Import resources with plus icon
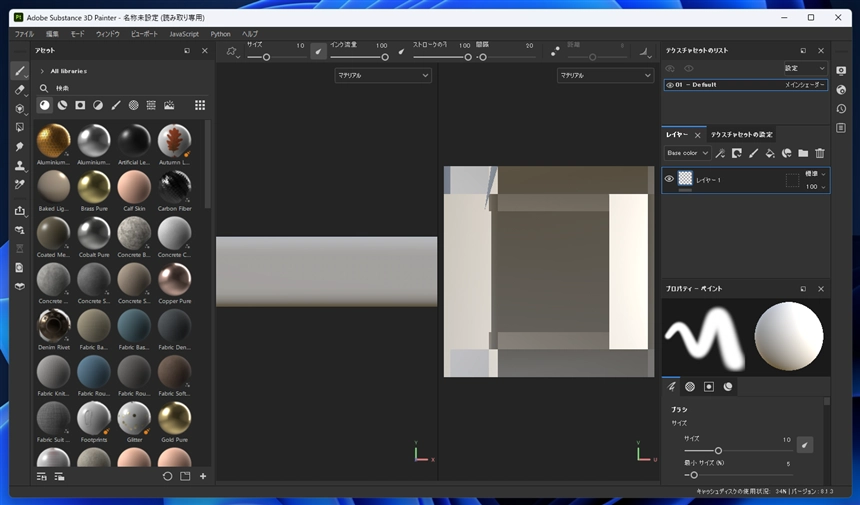The image size is (860, 505). tap(203, 476)
